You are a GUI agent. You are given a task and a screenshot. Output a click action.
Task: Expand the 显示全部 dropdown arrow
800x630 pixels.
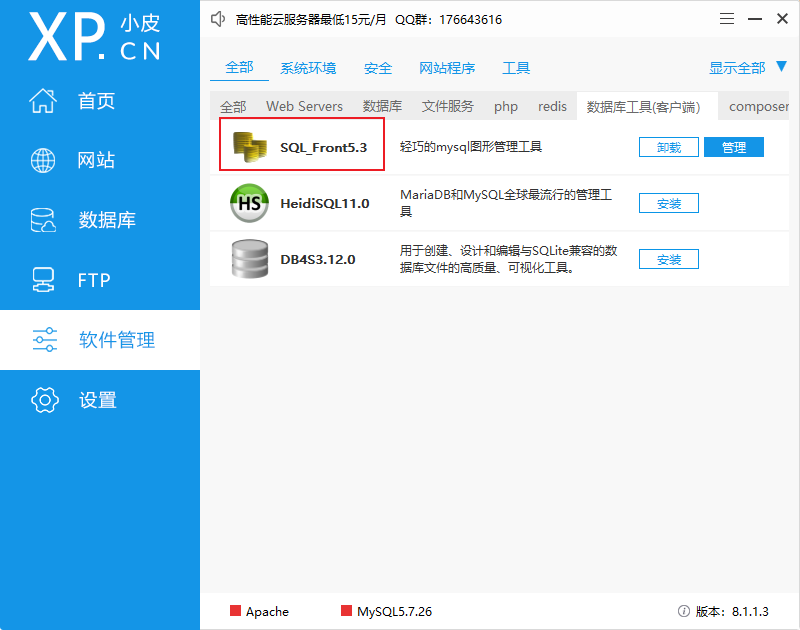781,66
